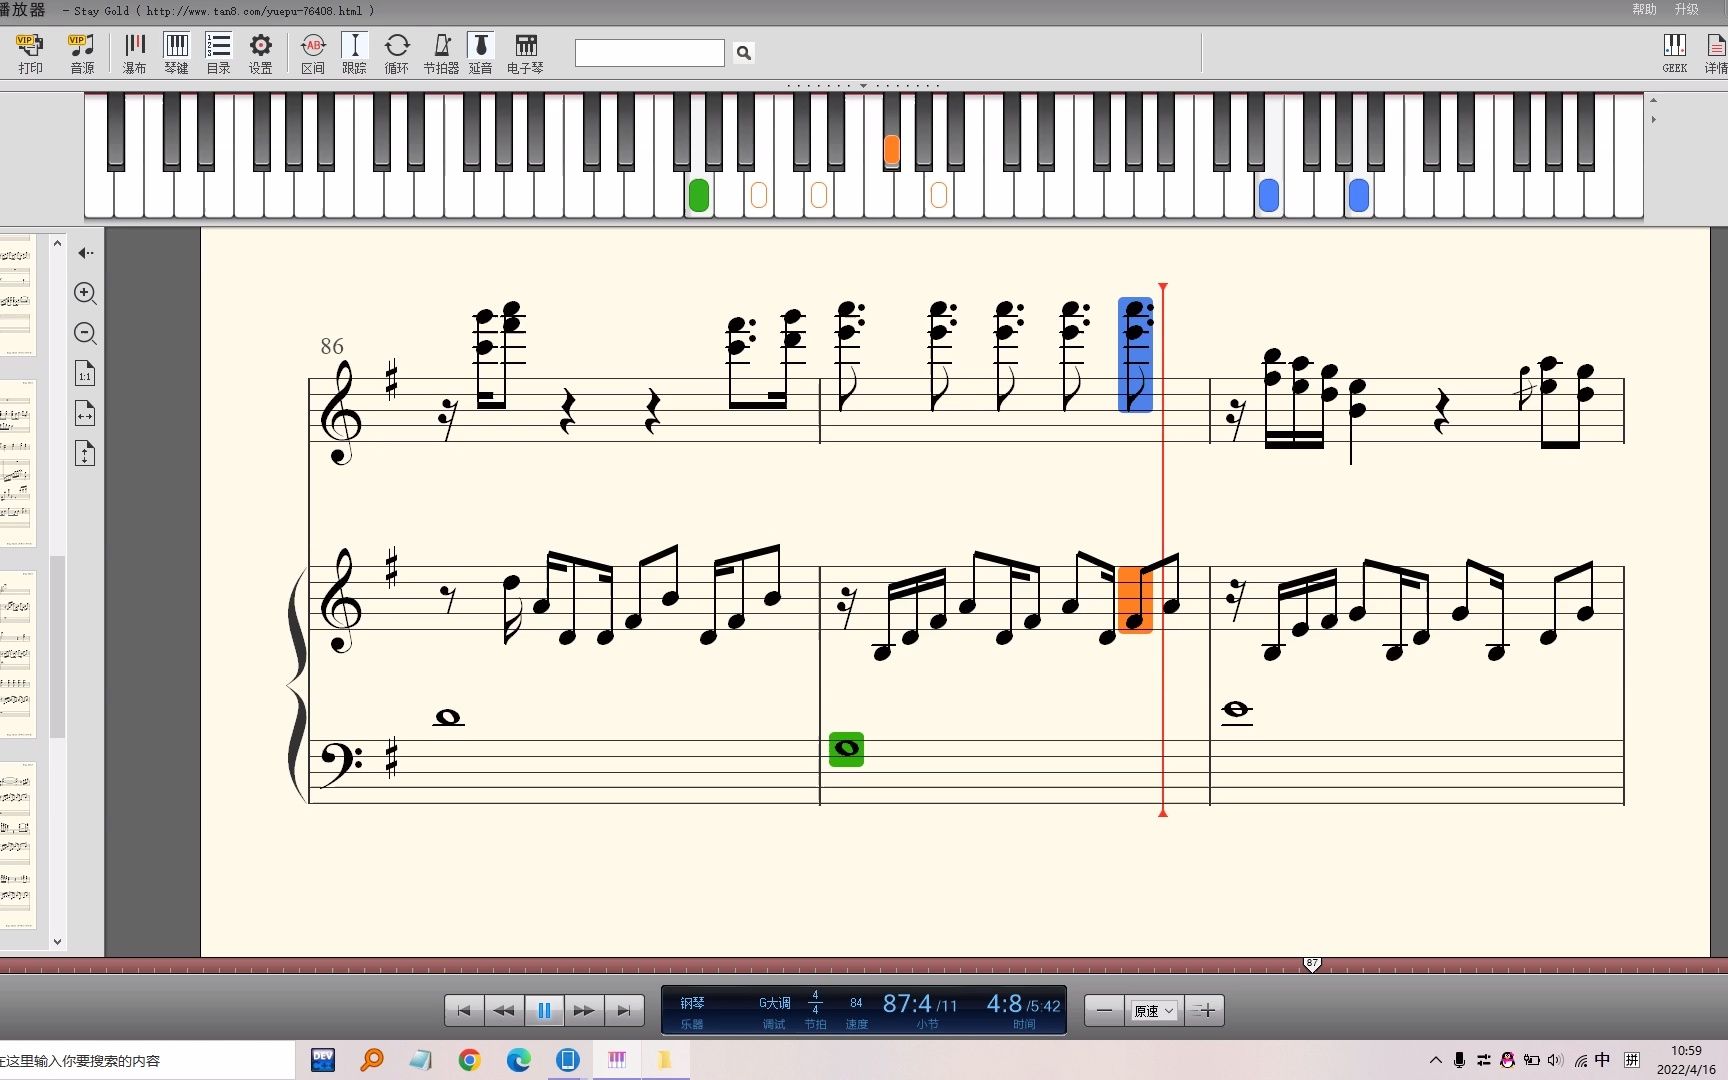Image resolution: width=1728 pixels, height=1080 pixels.
Task: Open the volume tray icon
Action: 1555,1060
